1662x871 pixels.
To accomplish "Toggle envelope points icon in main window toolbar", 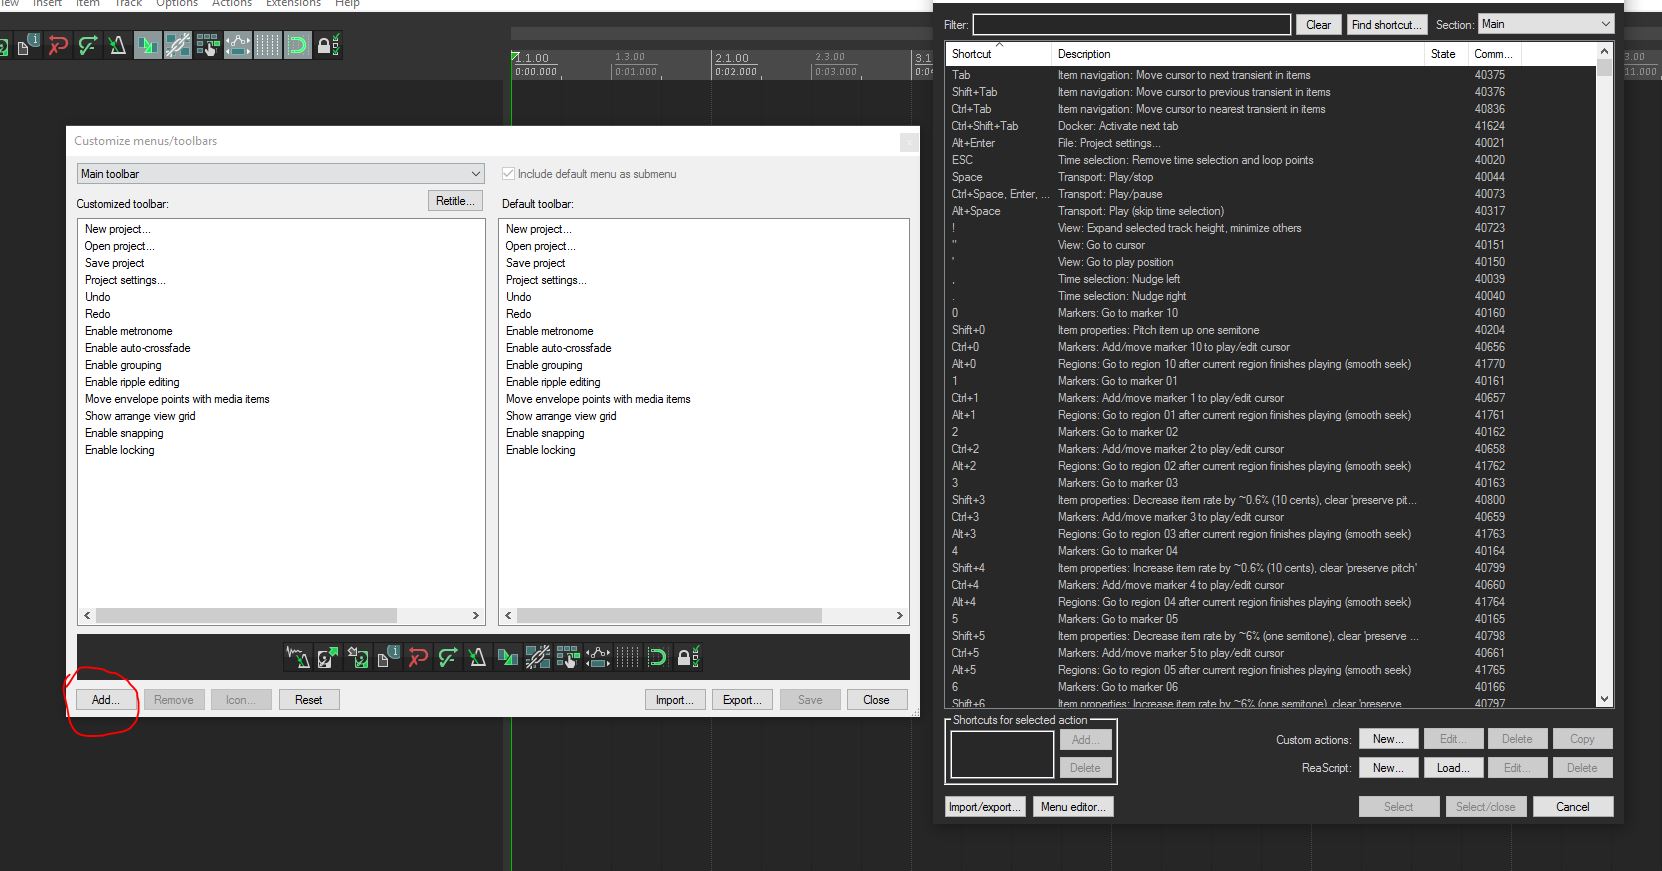I will pos(238,45).
